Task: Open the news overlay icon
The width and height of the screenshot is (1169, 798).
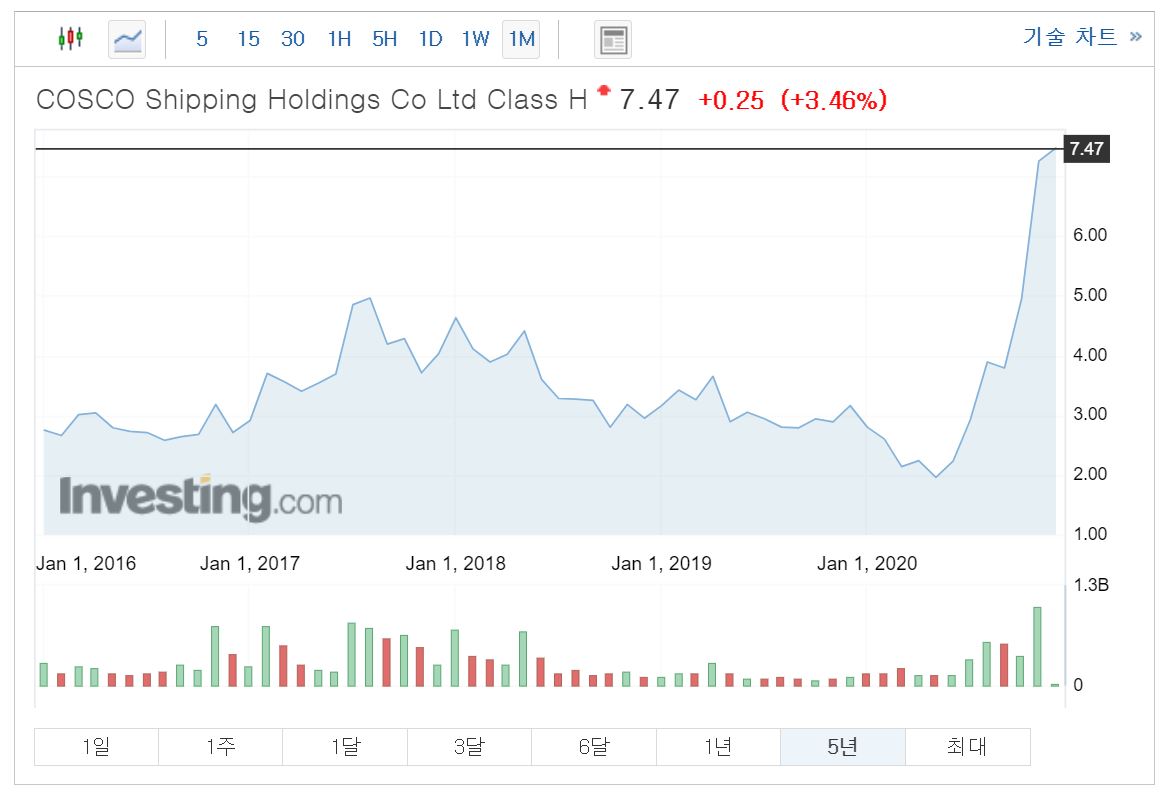Action: point(613,40)
